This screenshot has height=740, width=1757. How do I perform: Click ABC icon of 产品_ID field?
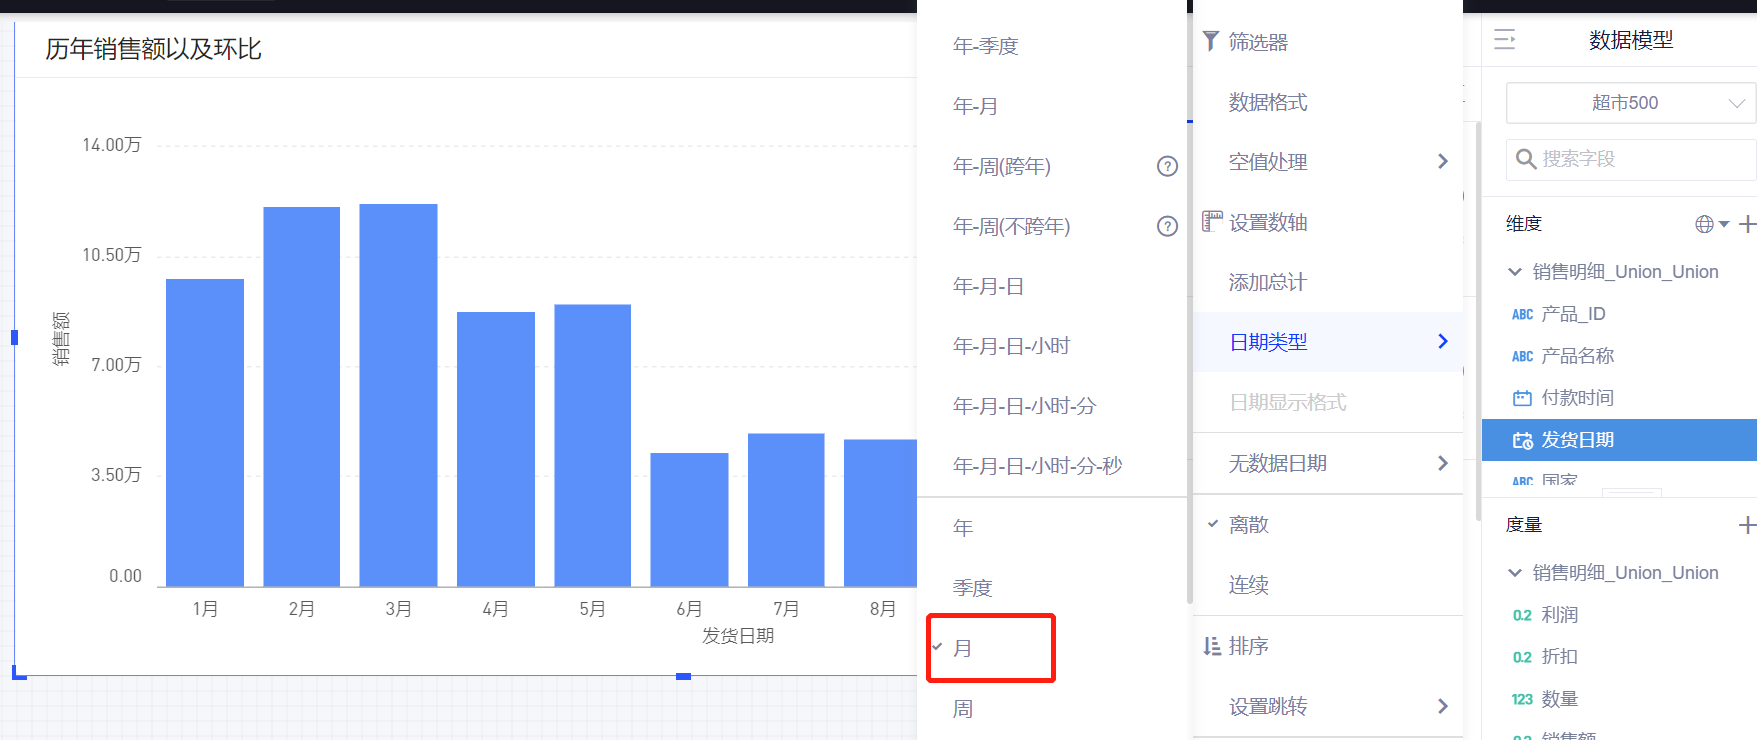coord(1522,314)
